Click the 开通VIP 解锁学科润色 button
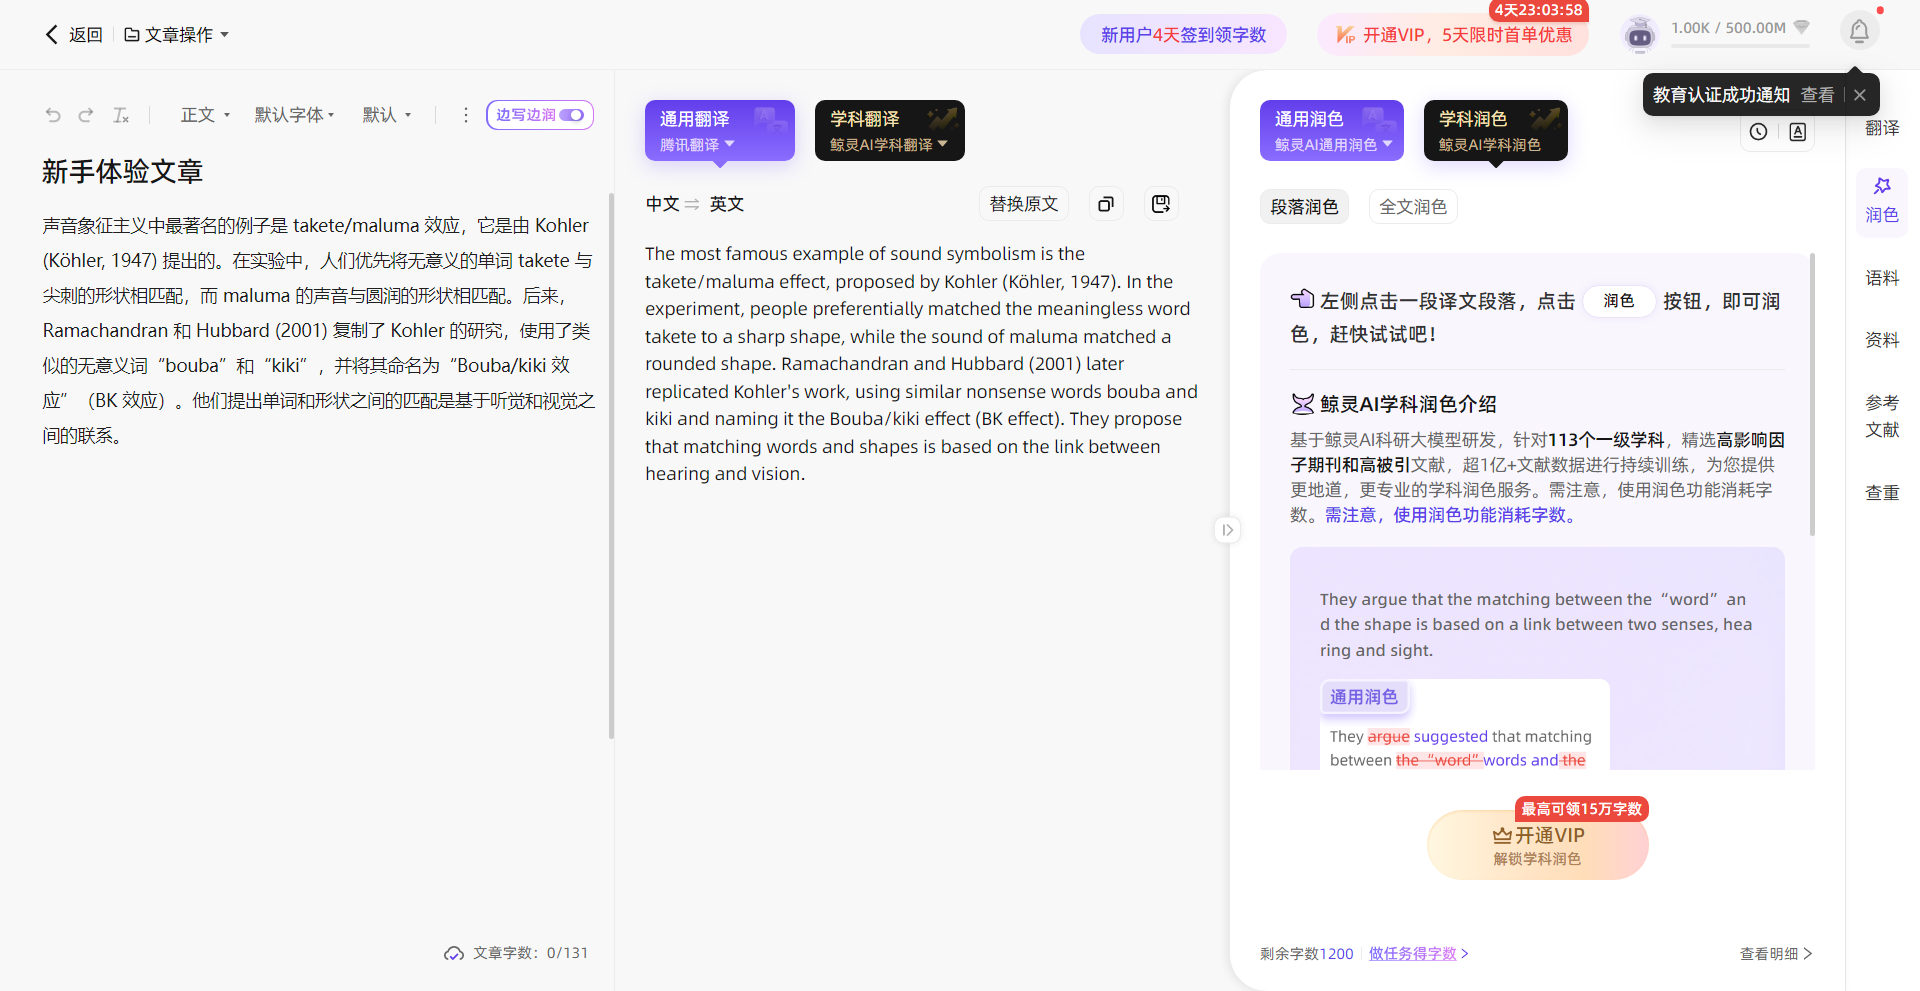The width and height of the screenshot is (1920, 991). pyautogui.click(x=1538, y=845)
